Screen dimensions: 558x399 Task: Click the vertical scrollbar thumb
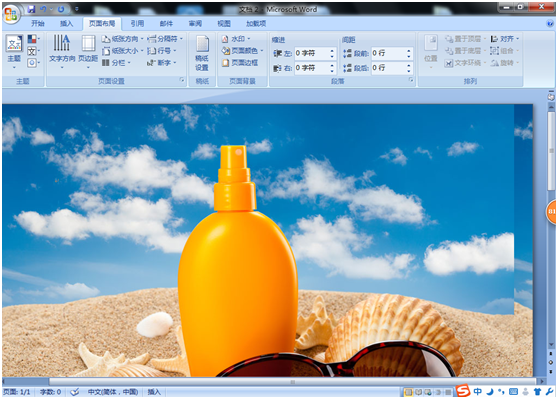click(x=551, y=151)
